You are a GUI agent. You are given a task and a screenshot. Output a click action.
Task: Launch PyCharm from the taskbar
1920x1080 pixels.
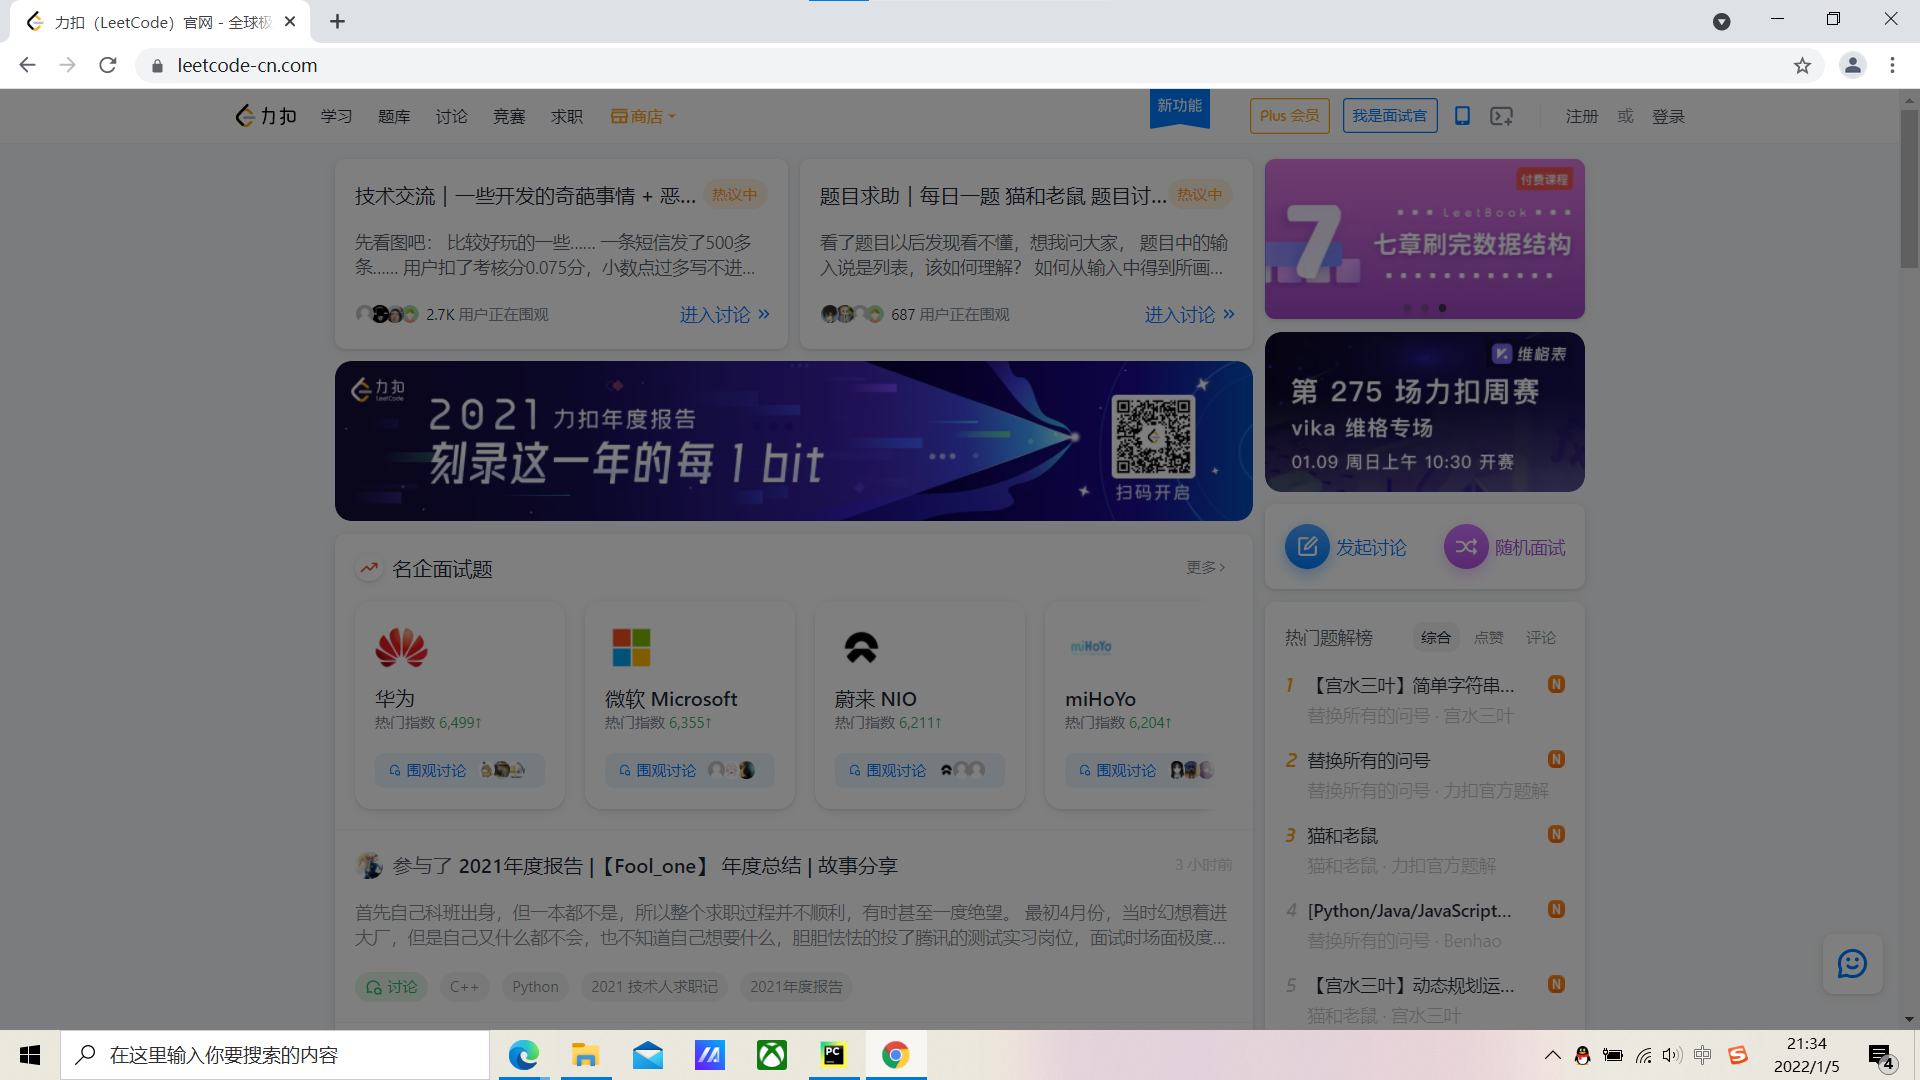tap(833, 1055)
